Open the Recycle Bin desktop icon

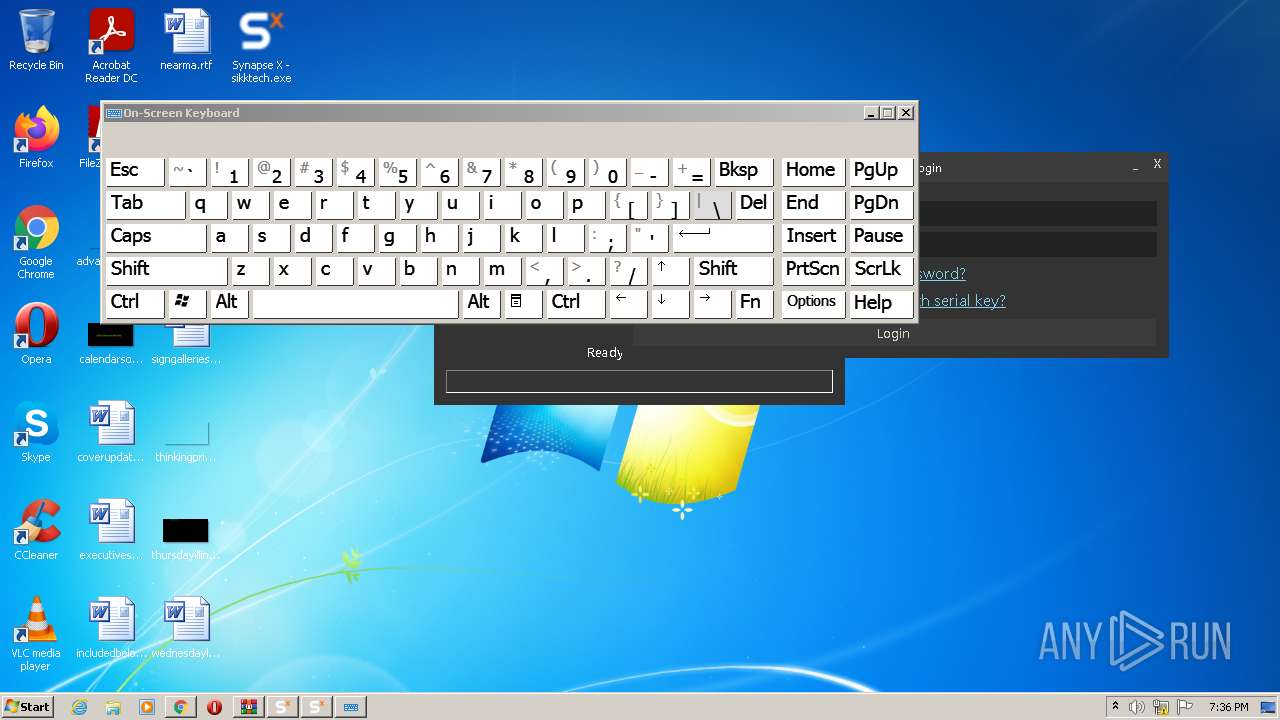[36, 40]
